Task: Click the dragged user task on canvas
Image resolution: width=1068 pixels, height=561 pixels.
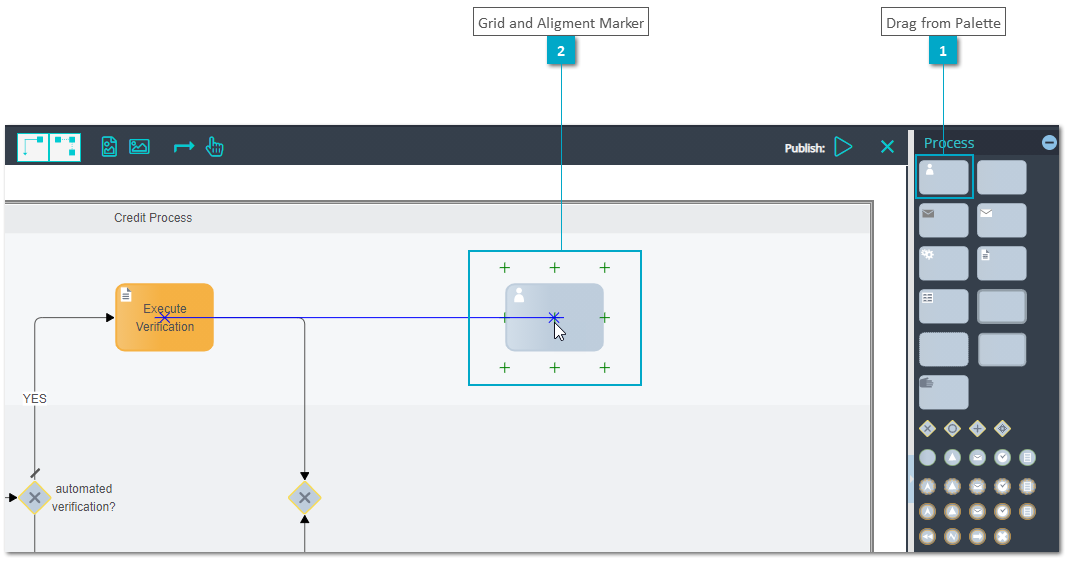Action: click(554, 317)
